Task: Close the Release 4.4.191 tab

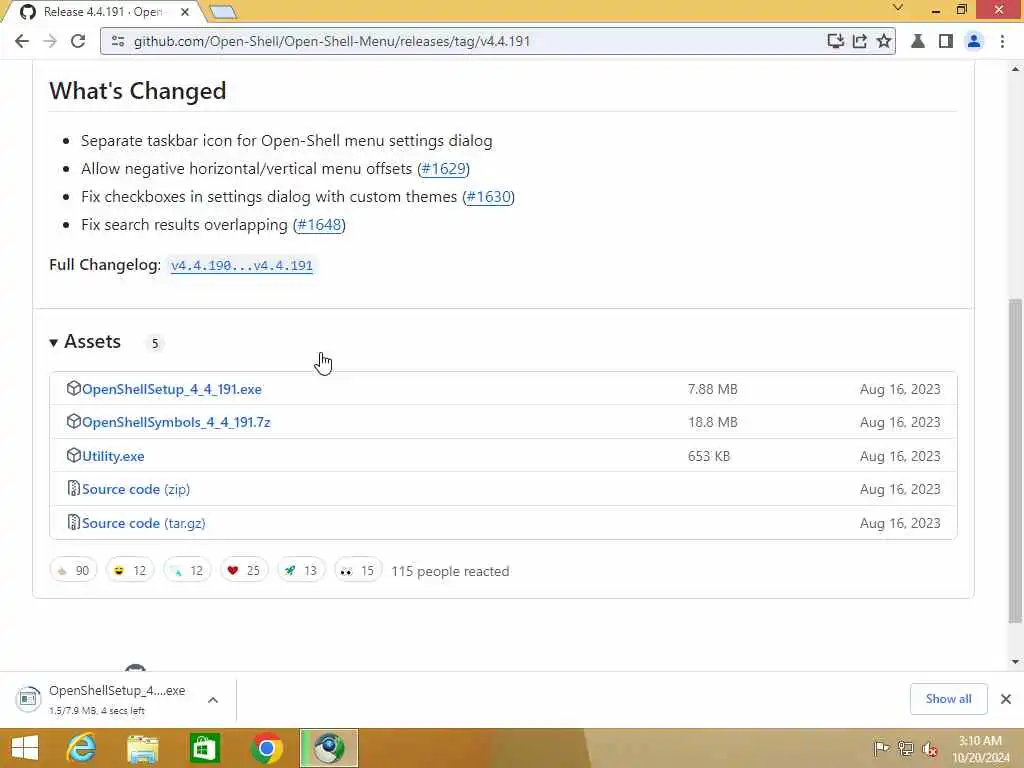Action: [x=185, y=12]
